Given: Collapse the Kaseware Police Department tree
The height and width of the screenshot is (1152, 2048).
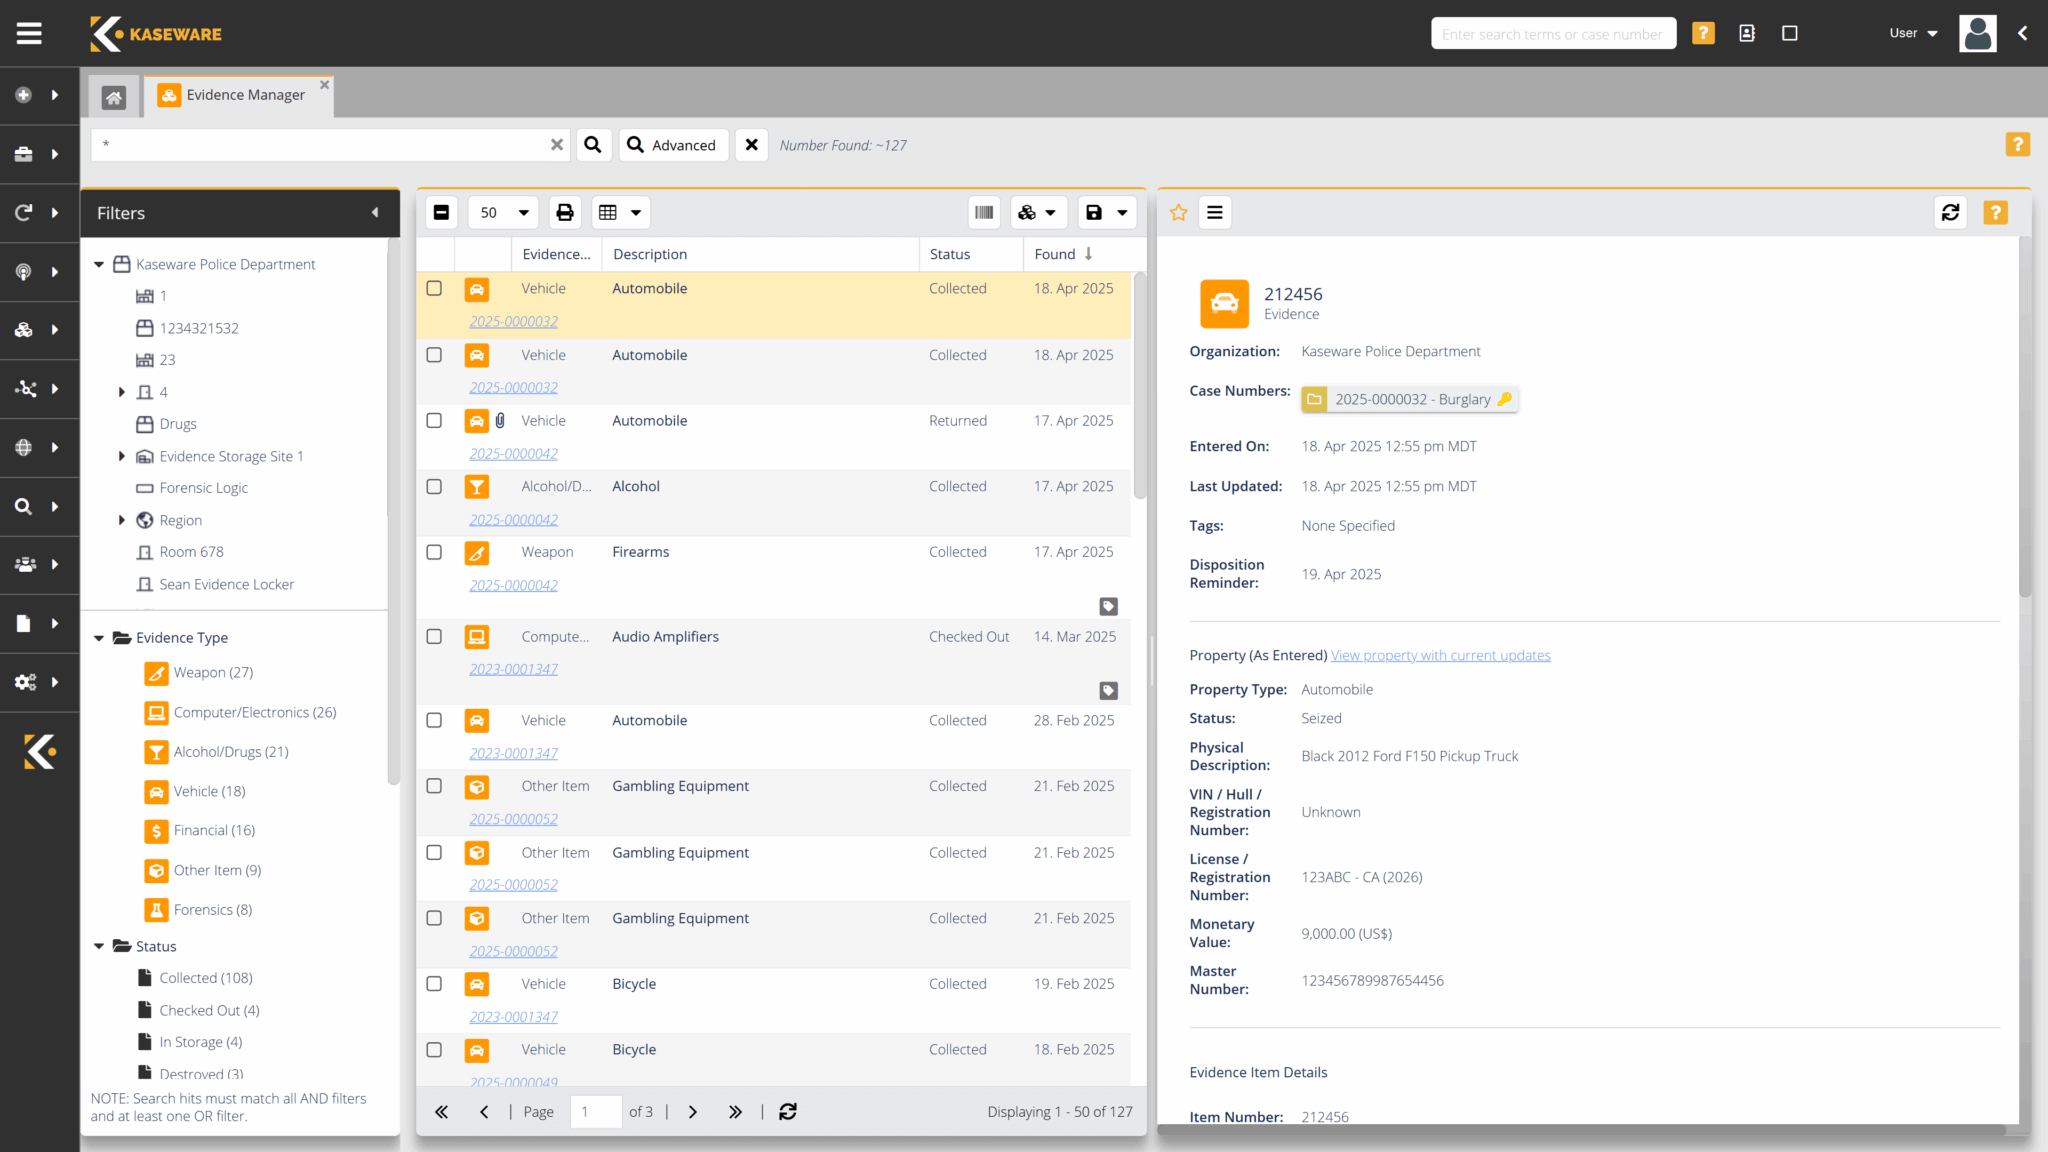Looking at the screenshot, I should pos(98,264).
